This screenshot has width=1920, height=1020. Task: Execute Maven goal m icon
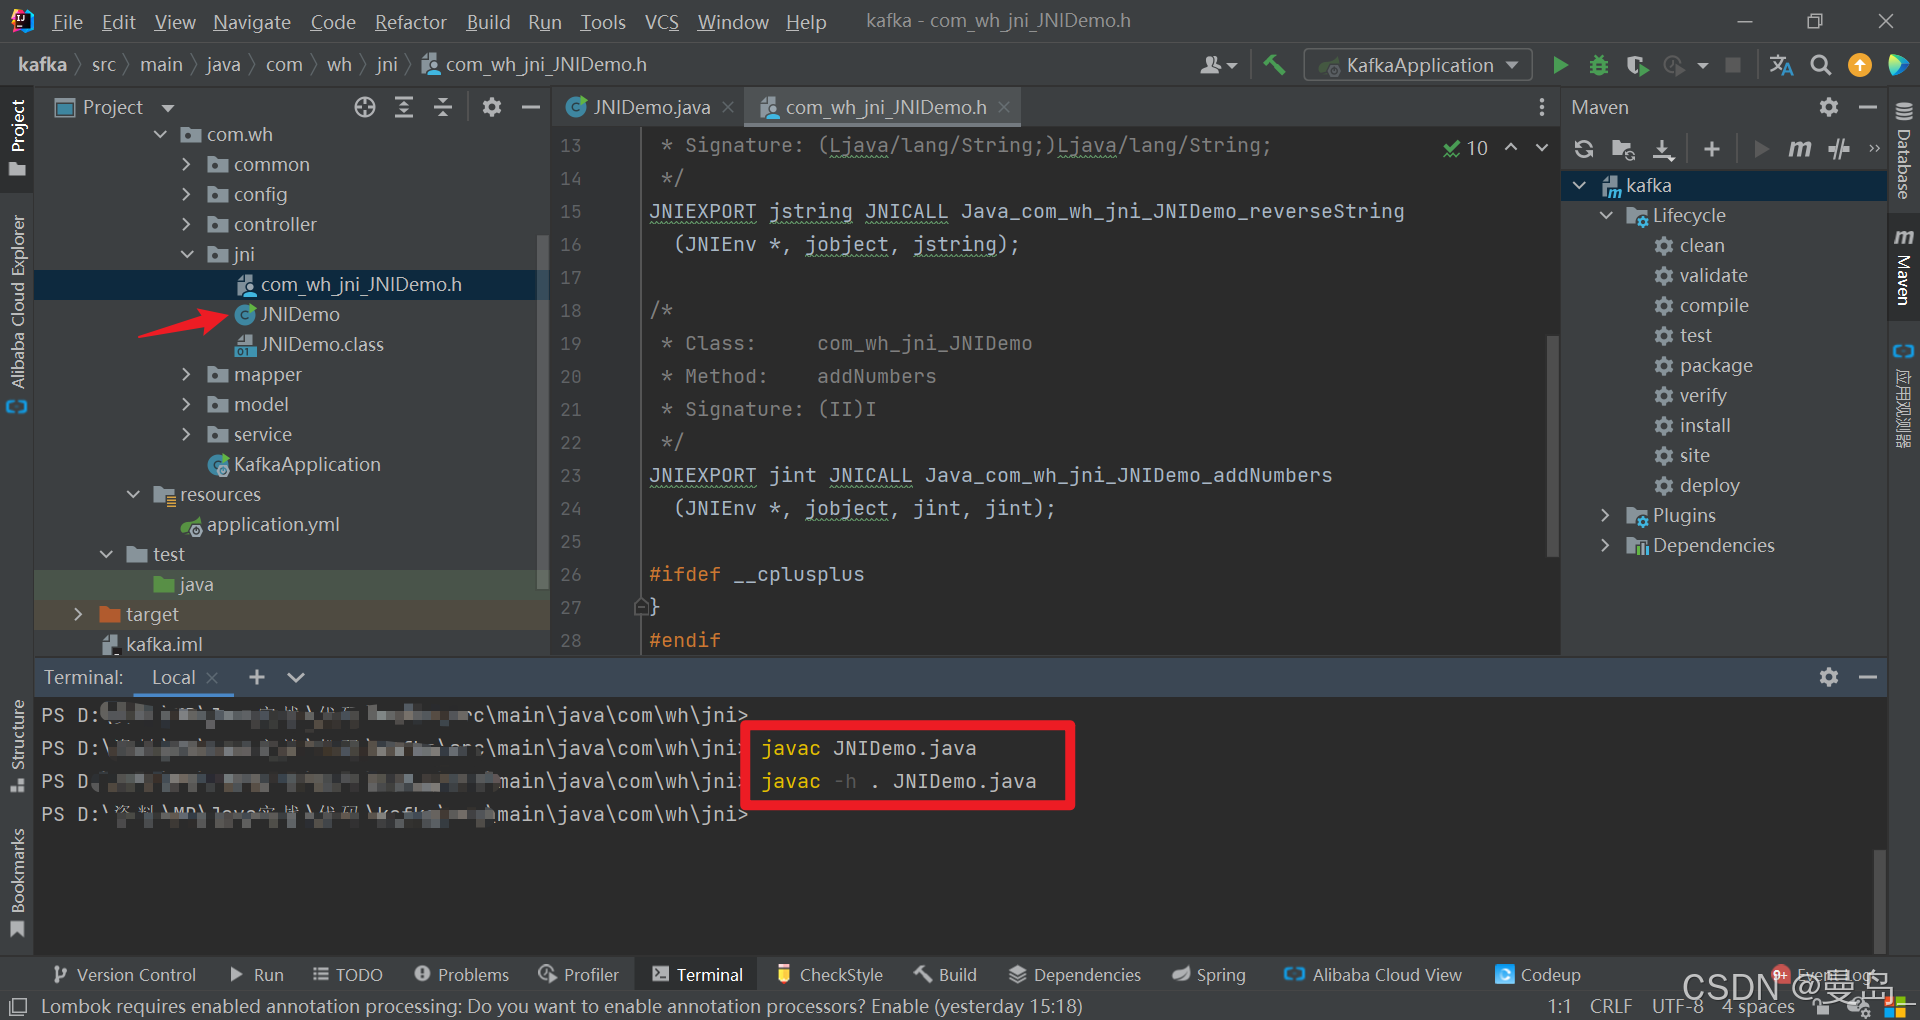click(x=1800, y=149)
